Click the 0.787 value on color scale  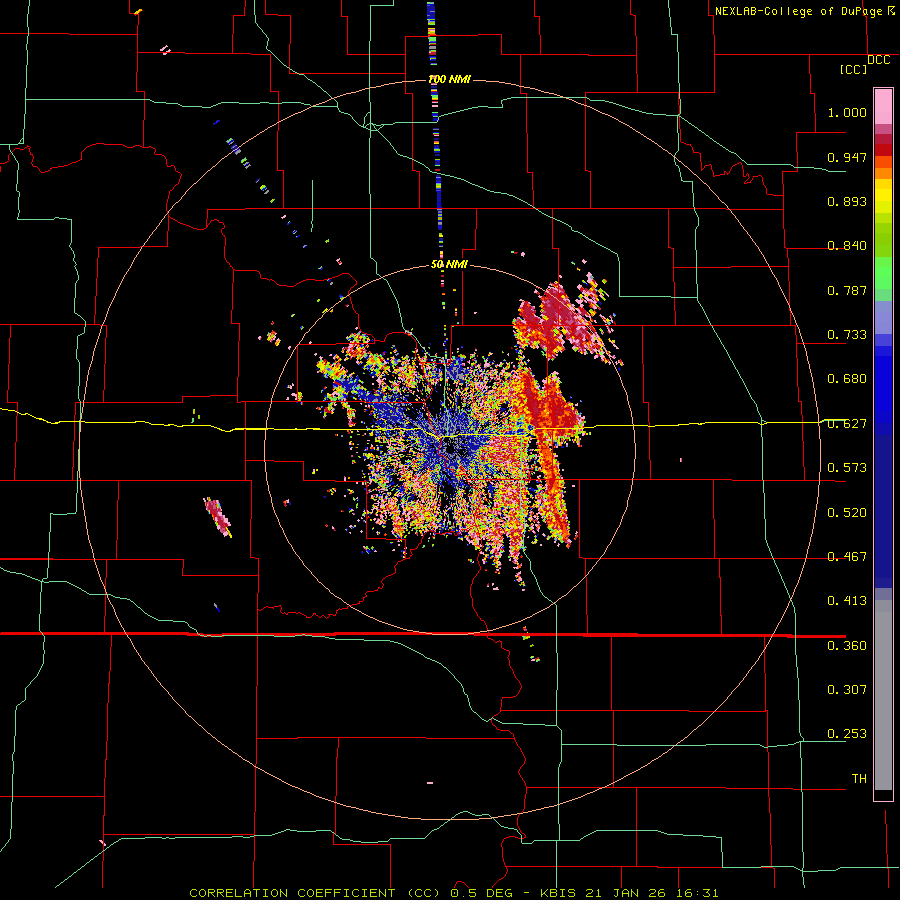[x=847, y=290]
